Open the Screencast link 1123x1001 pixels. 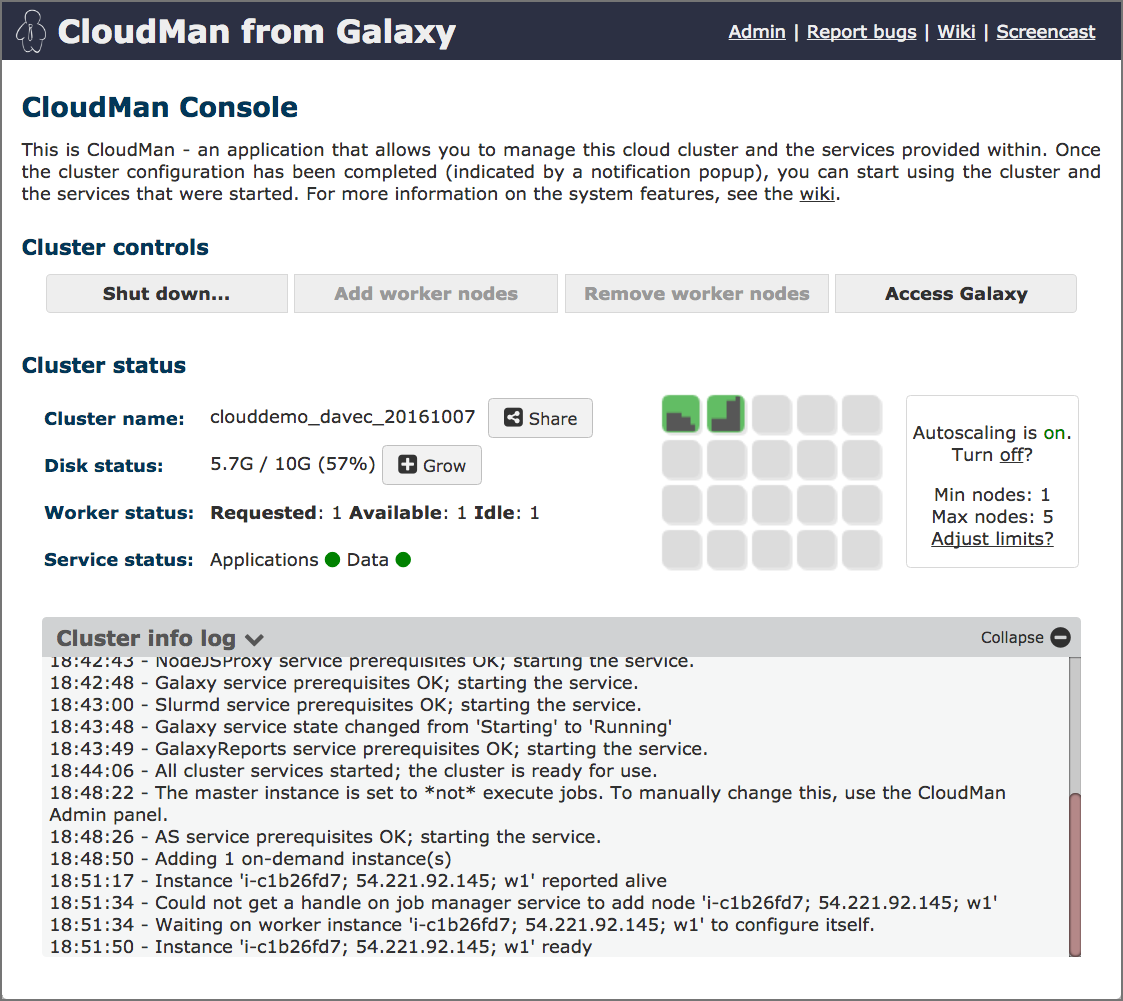[1046, 32]
